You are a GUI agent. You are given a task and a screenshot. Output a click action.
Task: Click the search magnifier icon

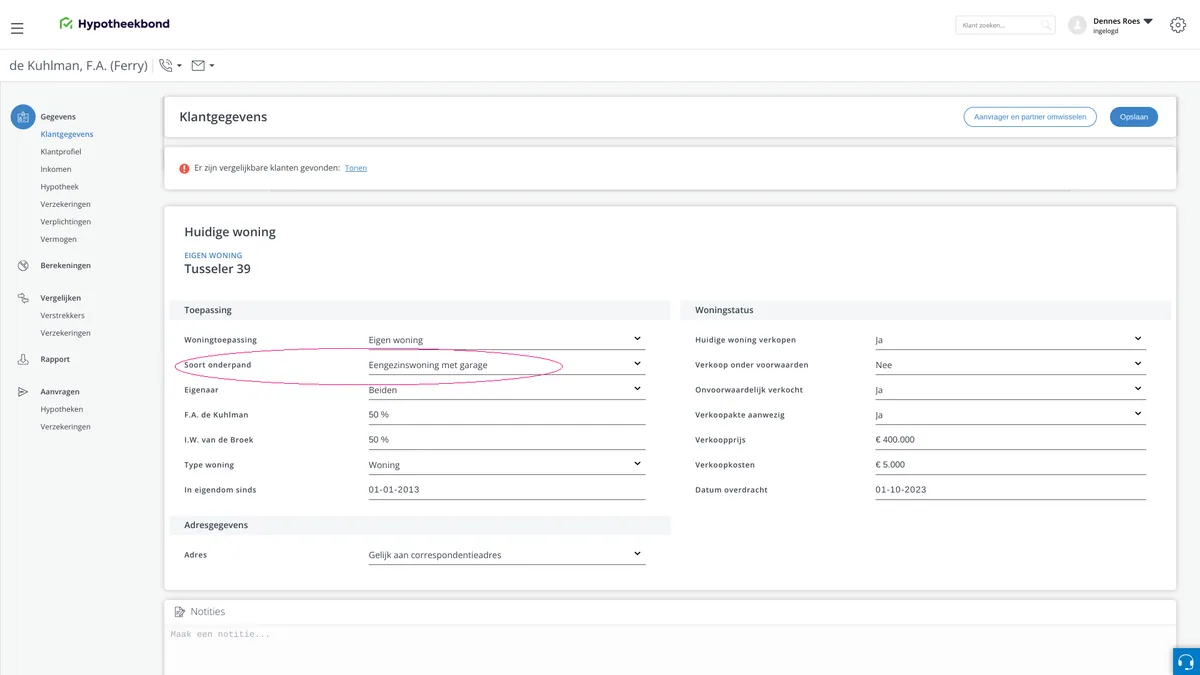point(1046,25)
